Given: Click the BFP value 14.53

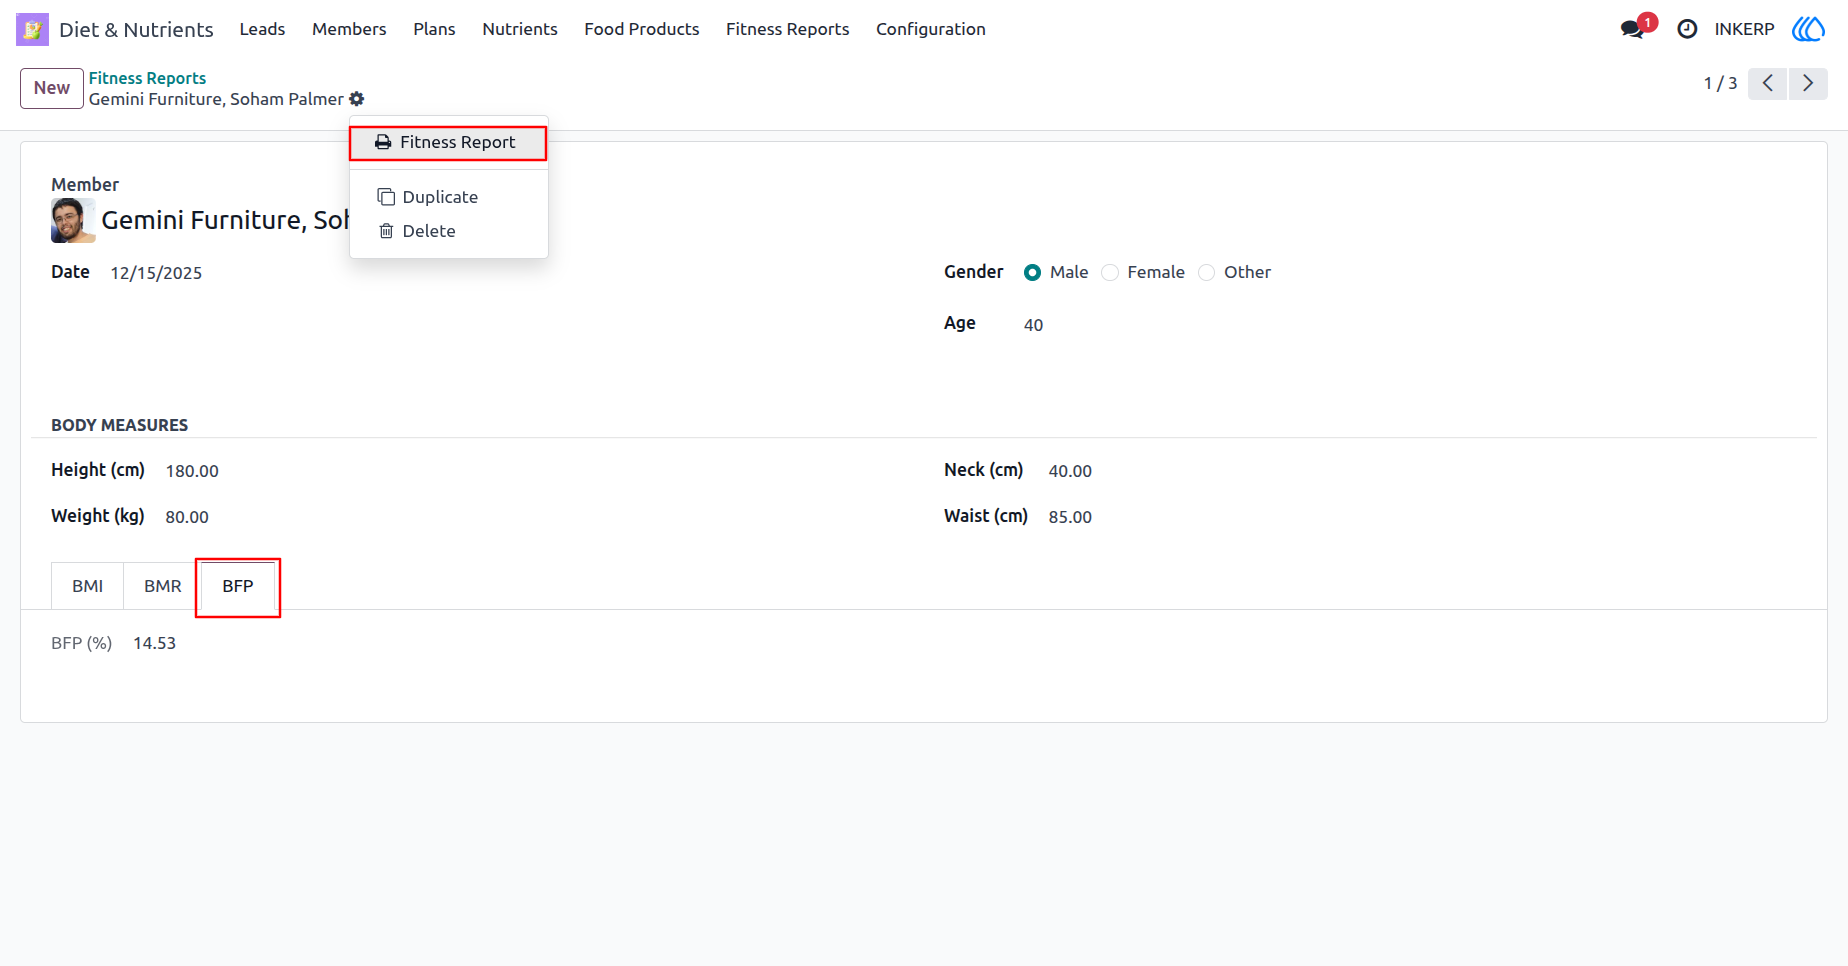Looking at the screenshot, I should pos(154,643).
